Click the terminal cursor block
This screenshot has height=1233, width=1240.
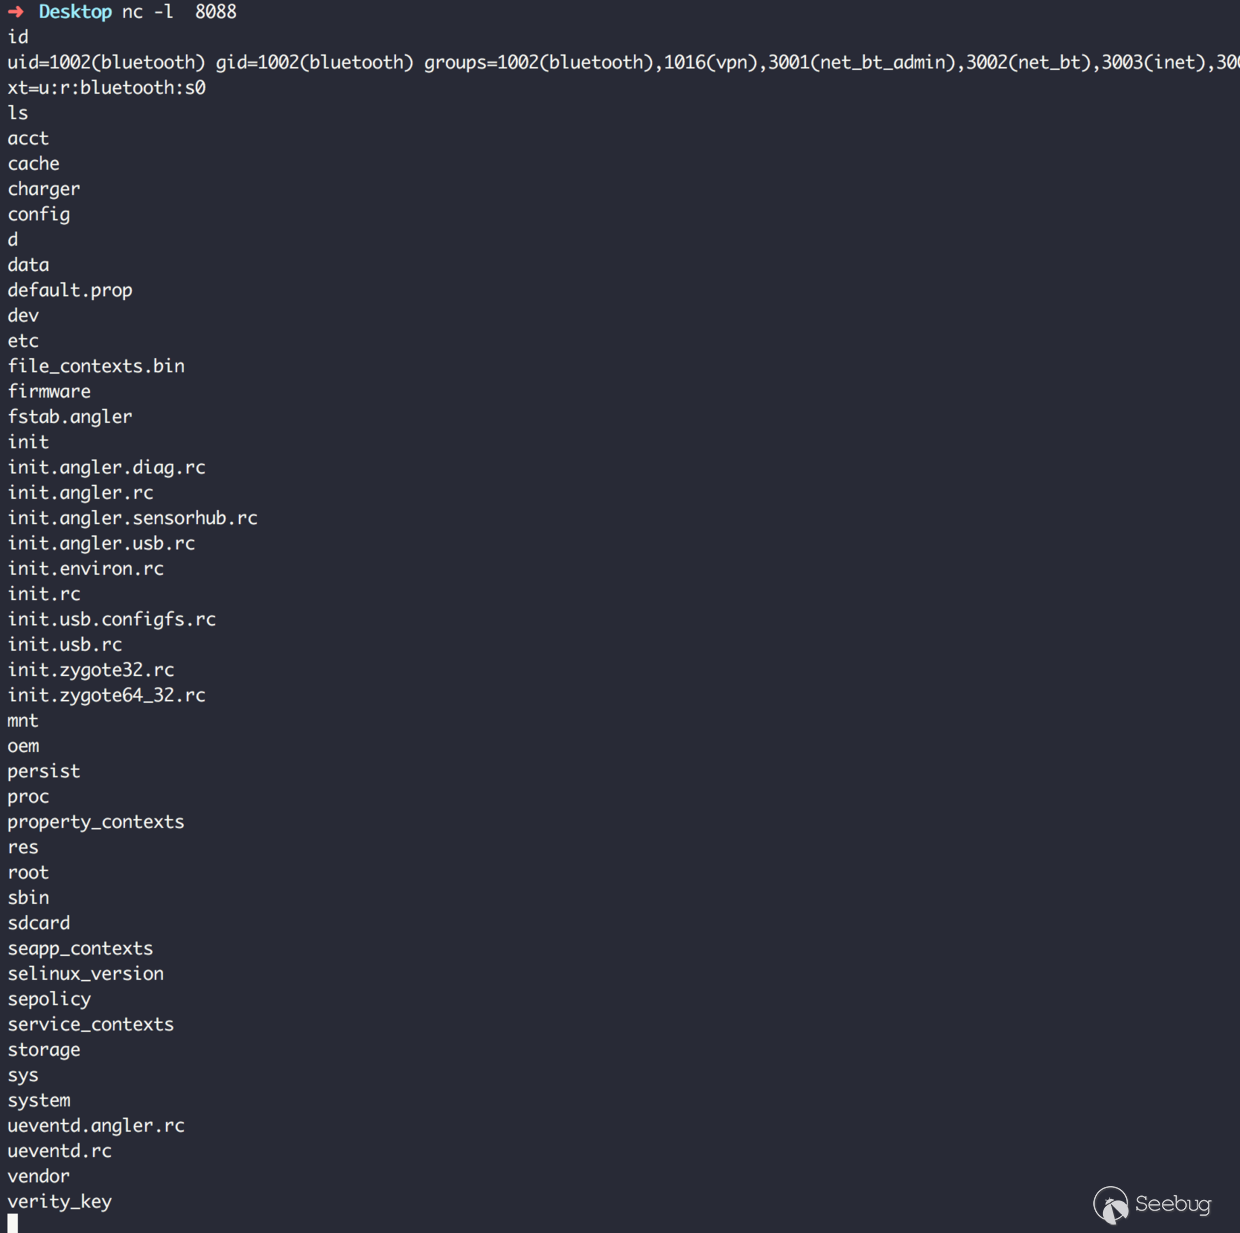pyautogui.click(x=13, y=1223)
